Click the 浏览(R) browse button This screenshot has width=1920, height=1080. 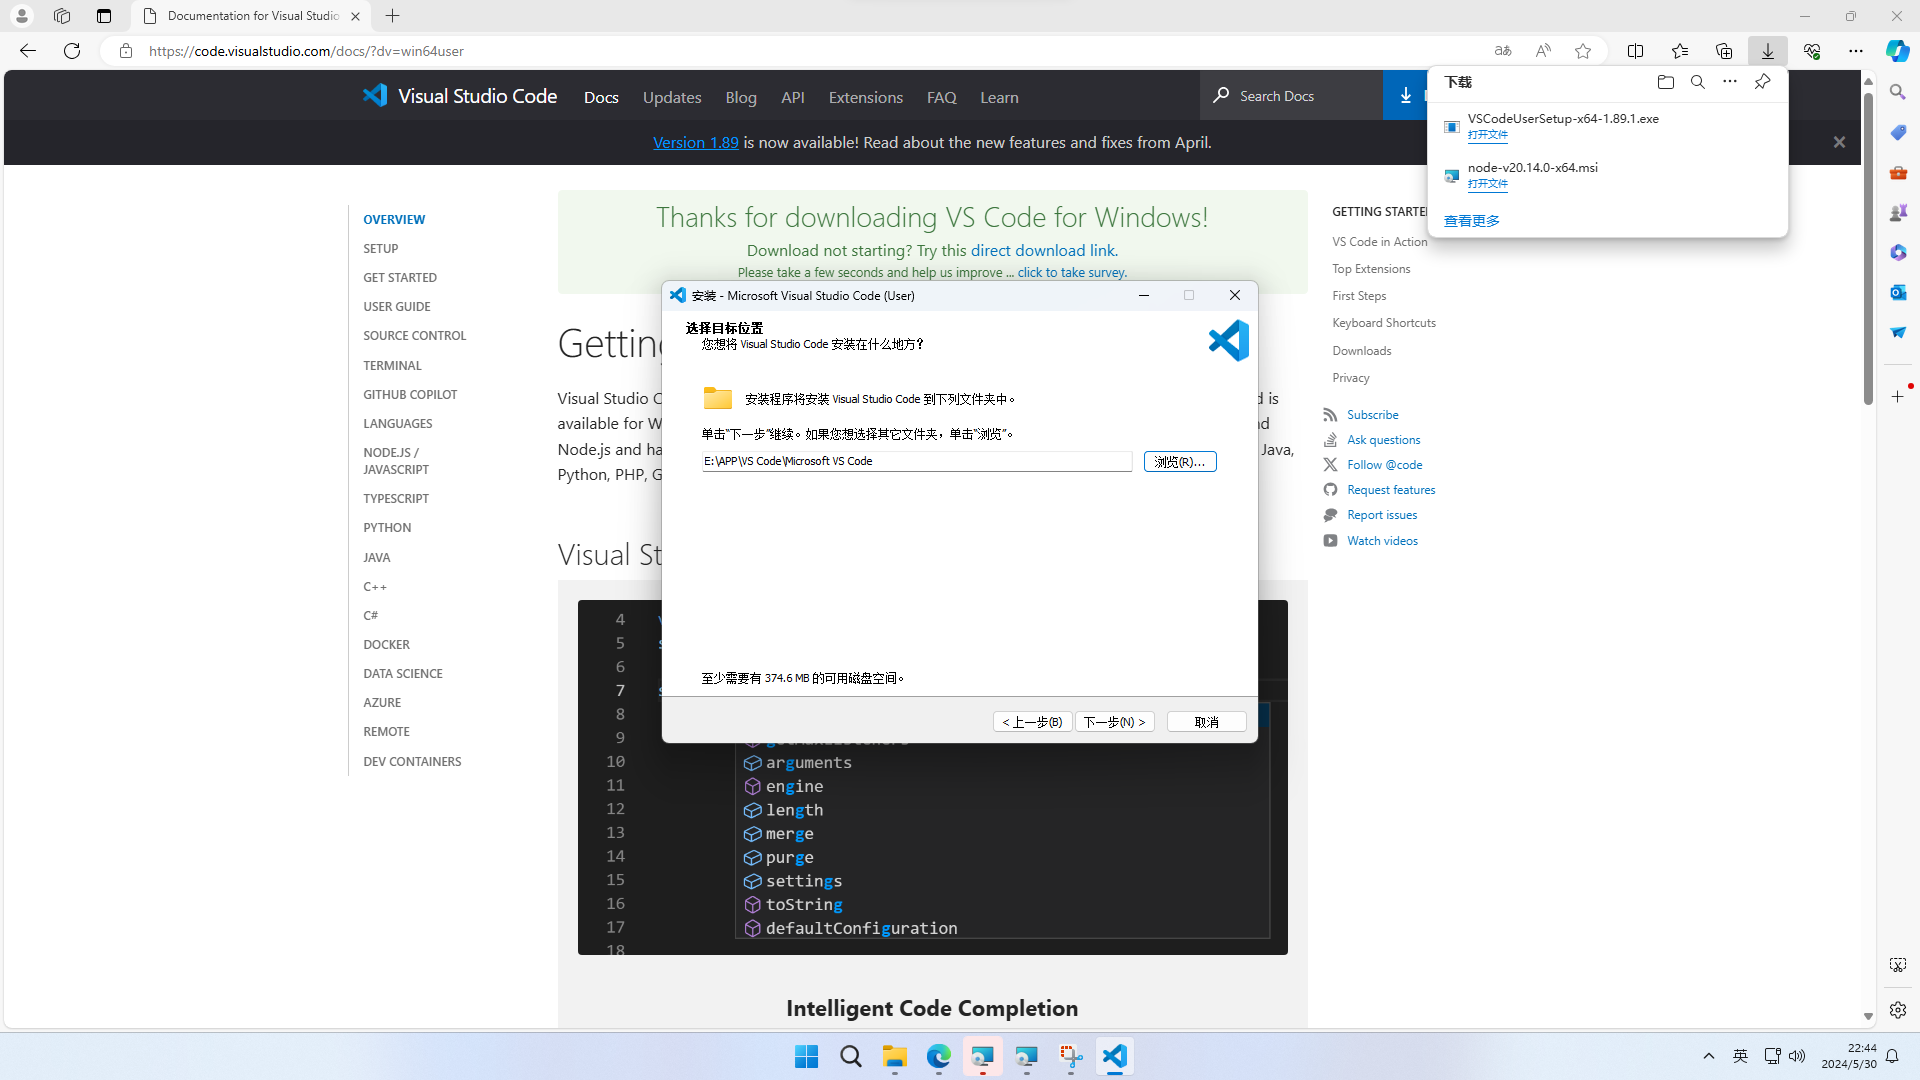1179,461
